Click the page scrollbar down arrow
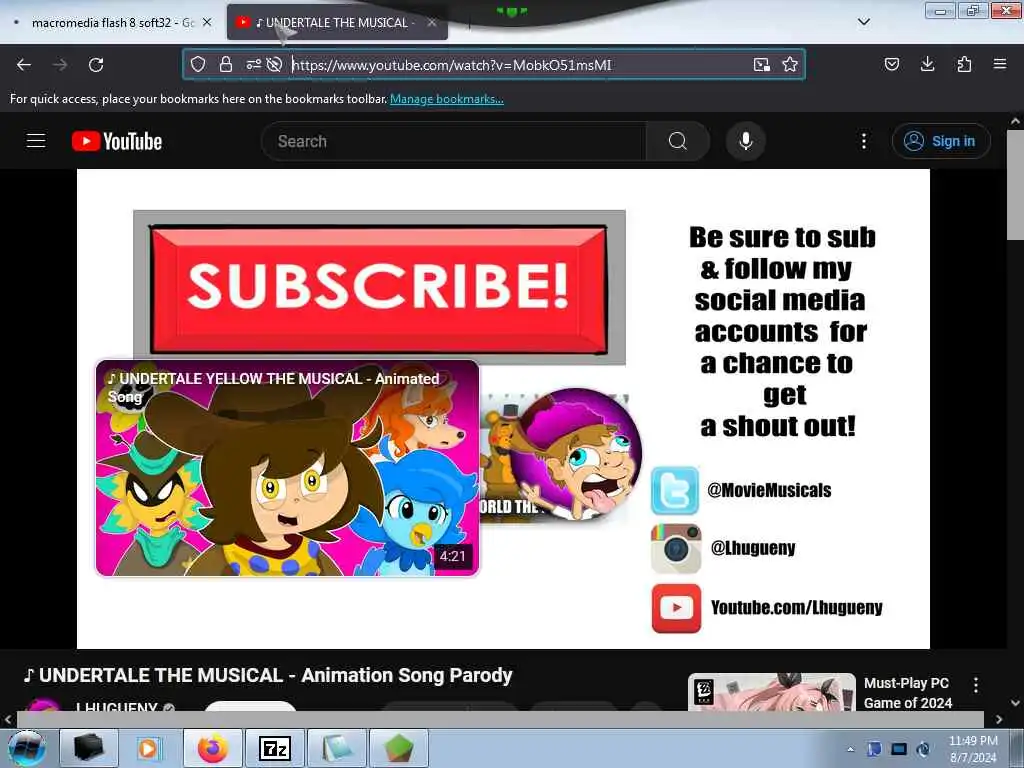This screenshot has height=768, width=1024. [x=1015, y=703]
